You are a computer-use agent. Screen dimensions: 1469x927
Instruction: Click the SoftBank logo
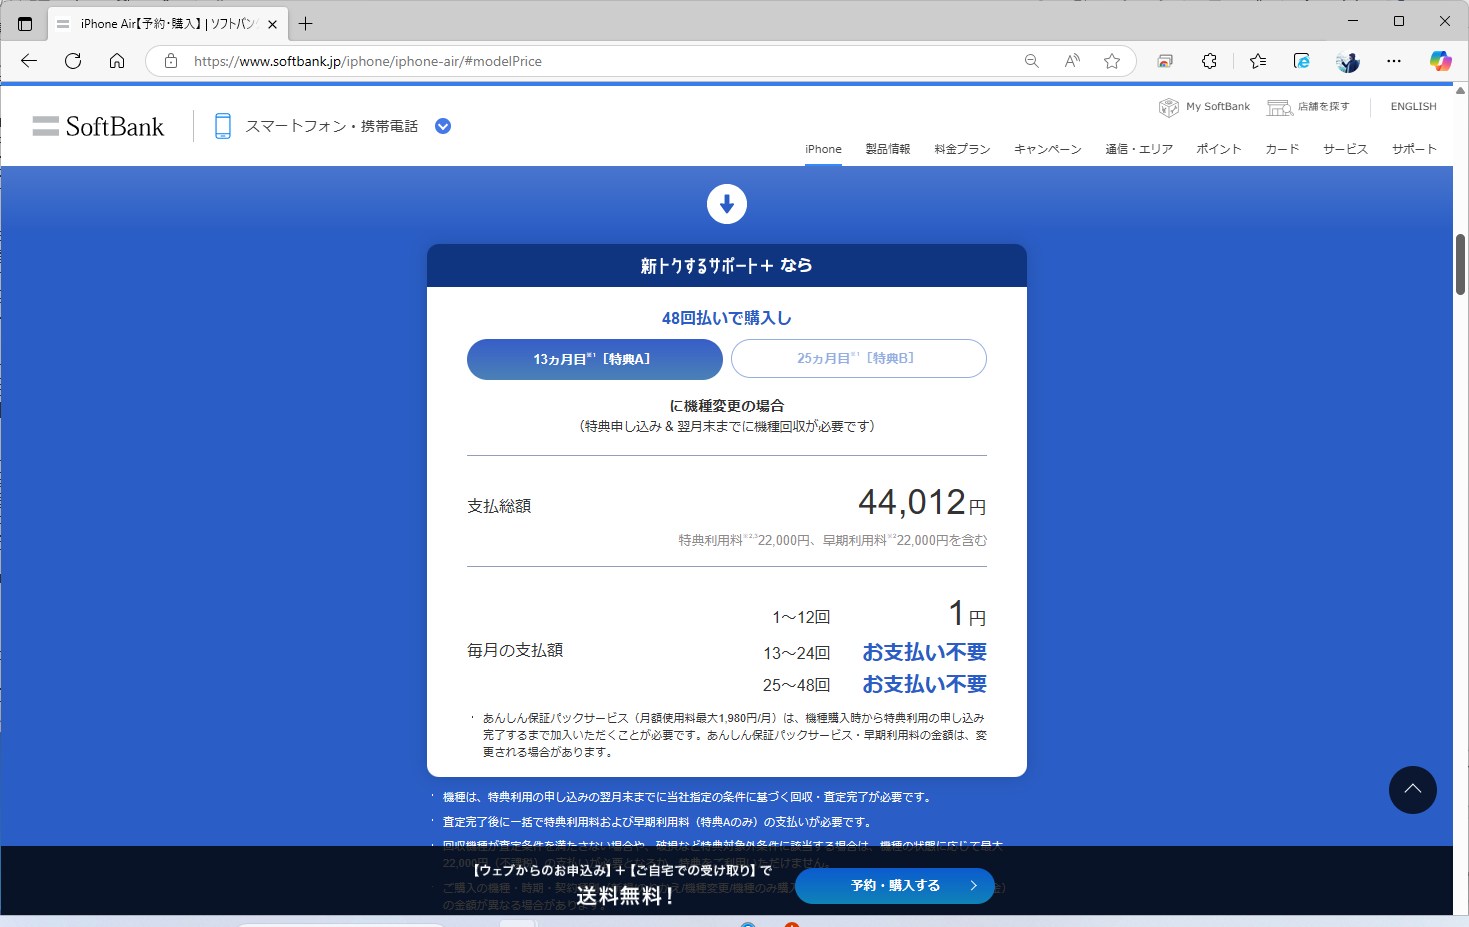click(98, 125)
